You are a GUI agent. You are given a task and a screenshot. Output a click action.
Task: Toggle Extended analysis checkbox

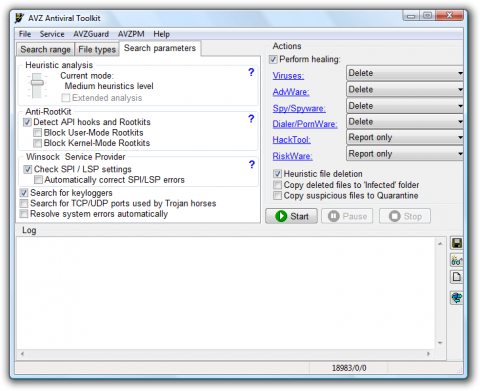pyautogui.click(x=66, y=98)
